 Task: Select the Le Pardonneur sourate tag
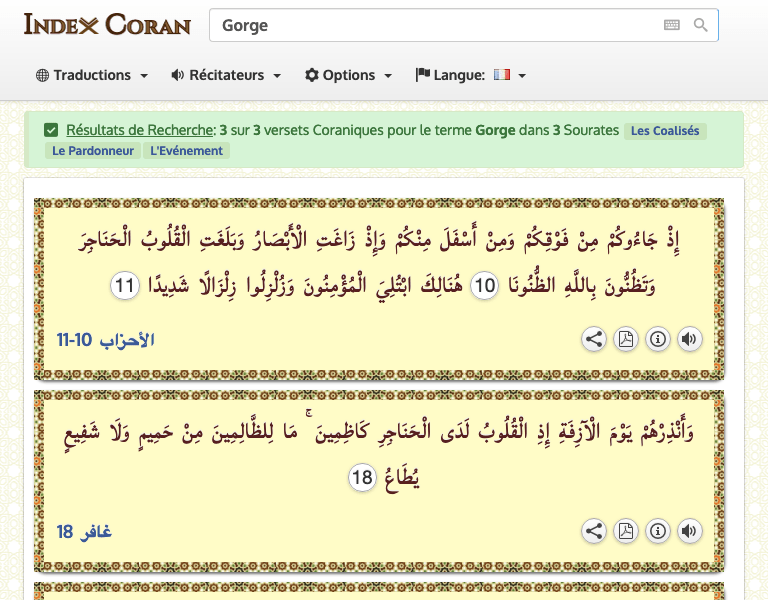[x=92, y=151]
